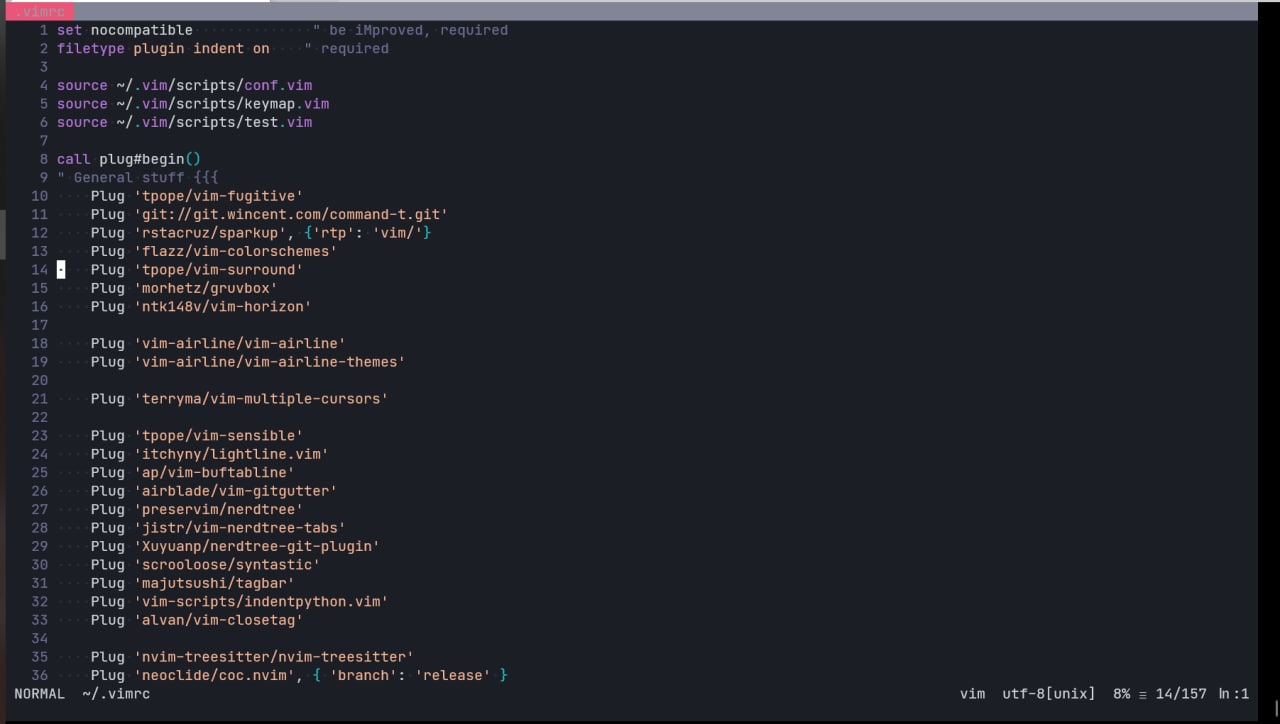Click Plug 'morhetz/gruvbox' line
1280x724 pixels.
[x=184, y=288]
